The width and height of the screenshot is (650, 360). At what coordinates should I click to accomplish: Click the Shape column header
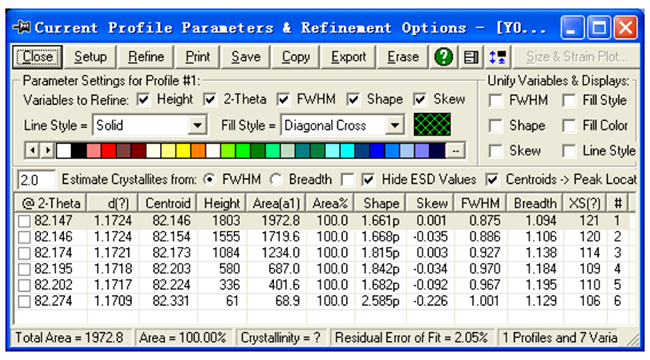pyautogui.click(x=380, y=203)
